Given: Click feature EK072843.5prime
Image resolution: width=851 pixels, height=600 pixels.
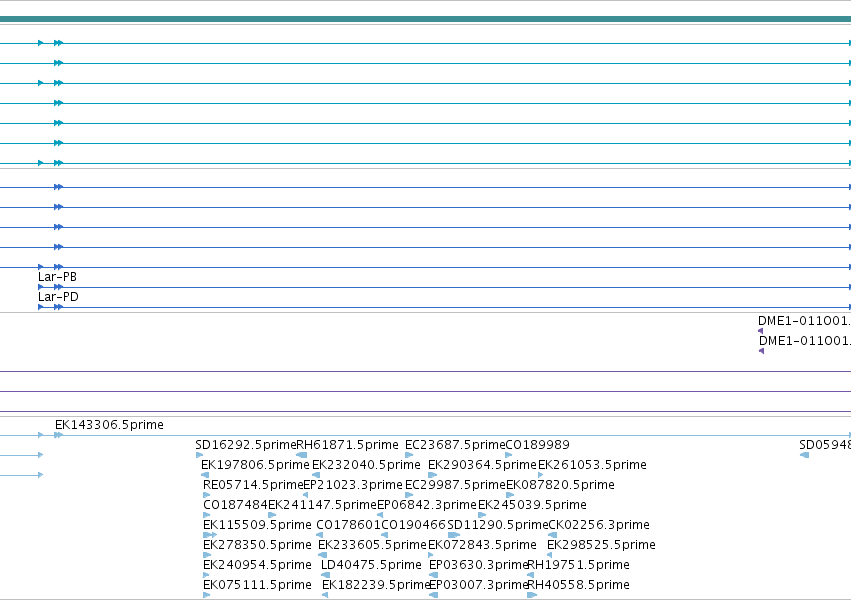Looking at the screenshot, I should click(x=482, y=545).
